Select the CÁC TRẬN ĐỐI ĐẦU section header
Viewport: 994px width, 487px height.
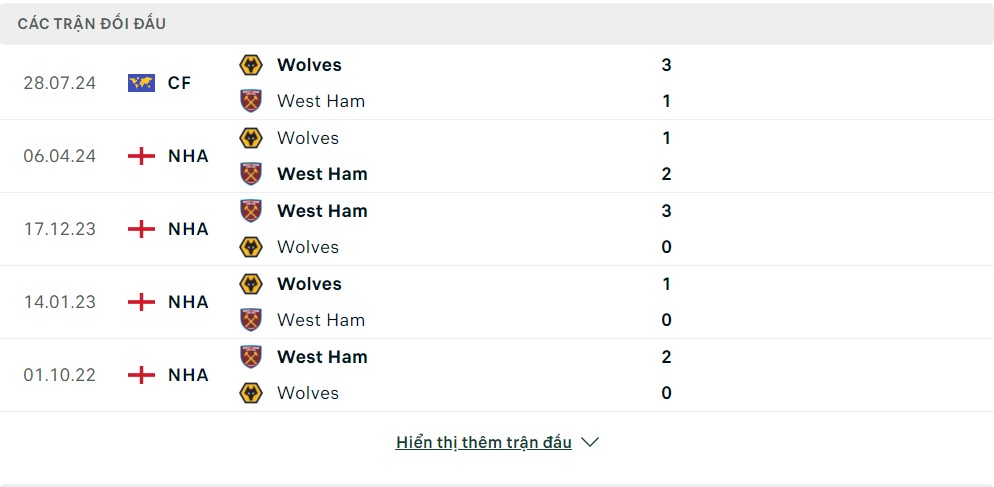92,23
